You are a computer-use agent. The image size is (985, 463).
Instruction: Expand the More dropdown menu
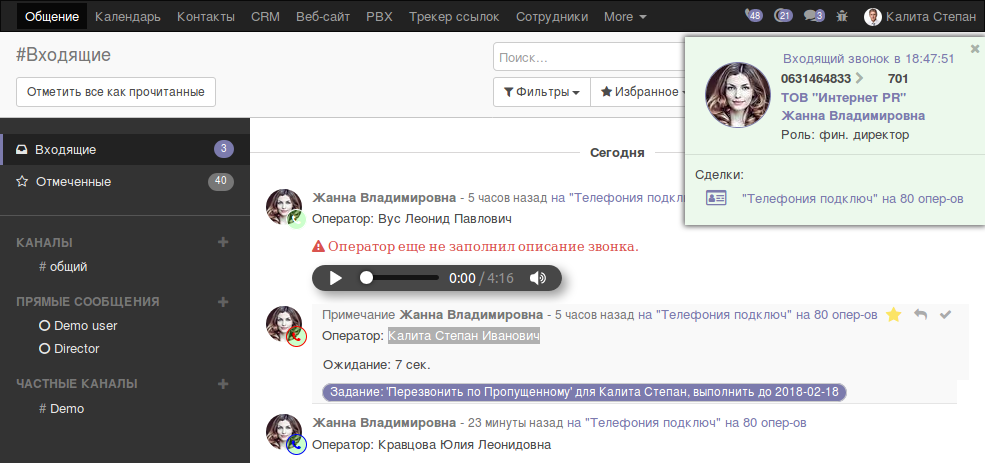[625, 16]
